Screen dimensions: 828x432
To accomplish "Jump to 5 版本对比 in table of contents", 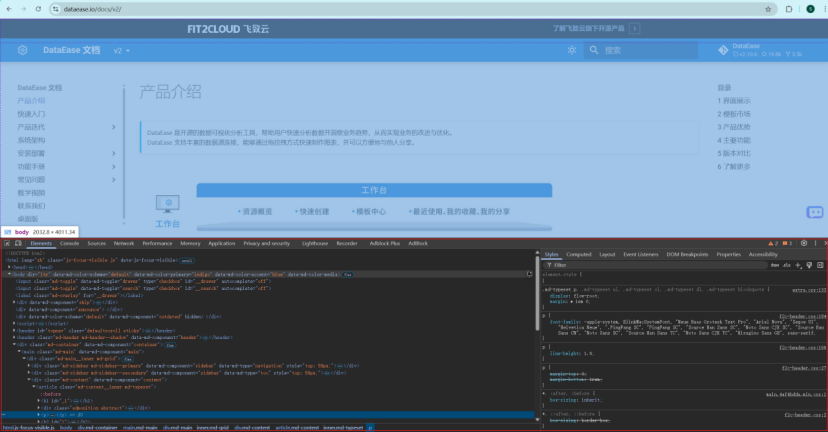I will 733,153.
